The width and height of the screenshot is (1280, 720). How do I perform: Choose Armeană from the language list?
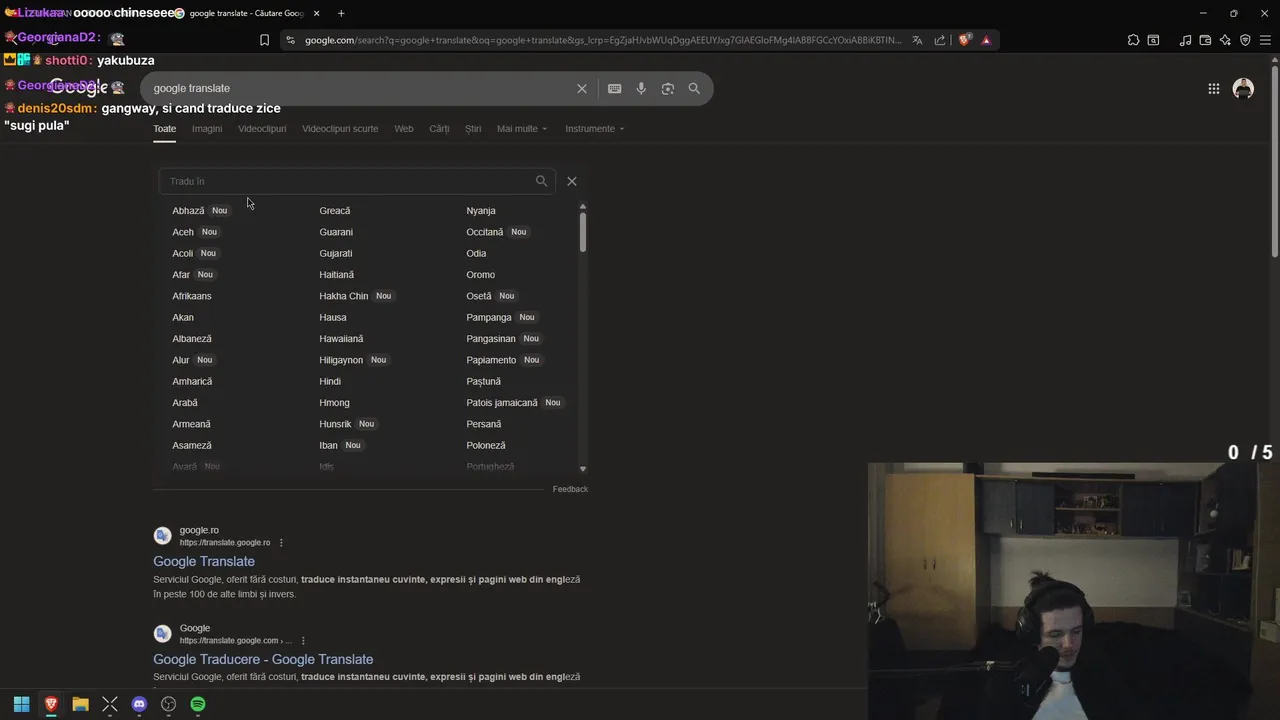tap(191, 424)
